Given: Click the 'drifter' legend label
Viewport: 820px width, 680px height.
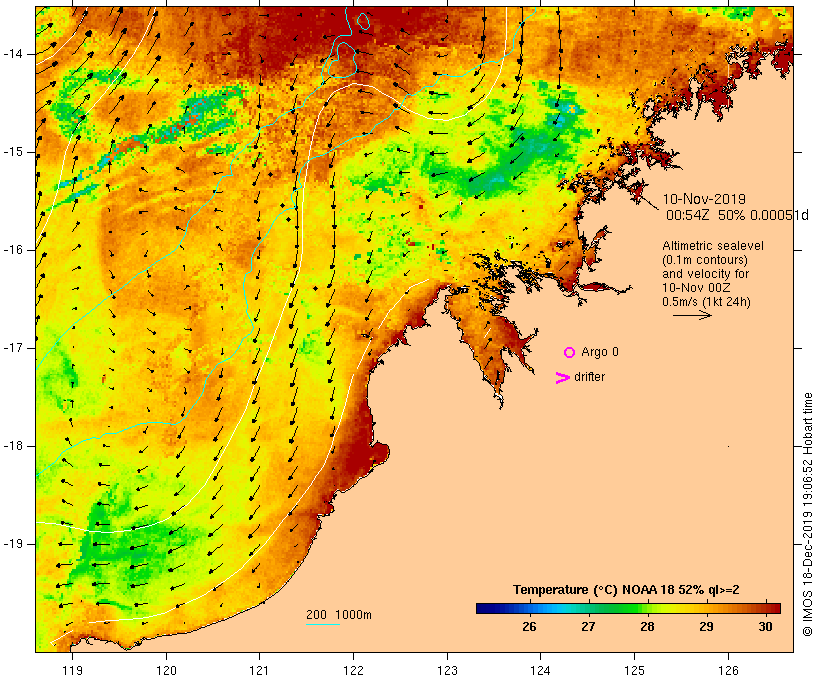Looking at the screenshot, I should 589,377.
